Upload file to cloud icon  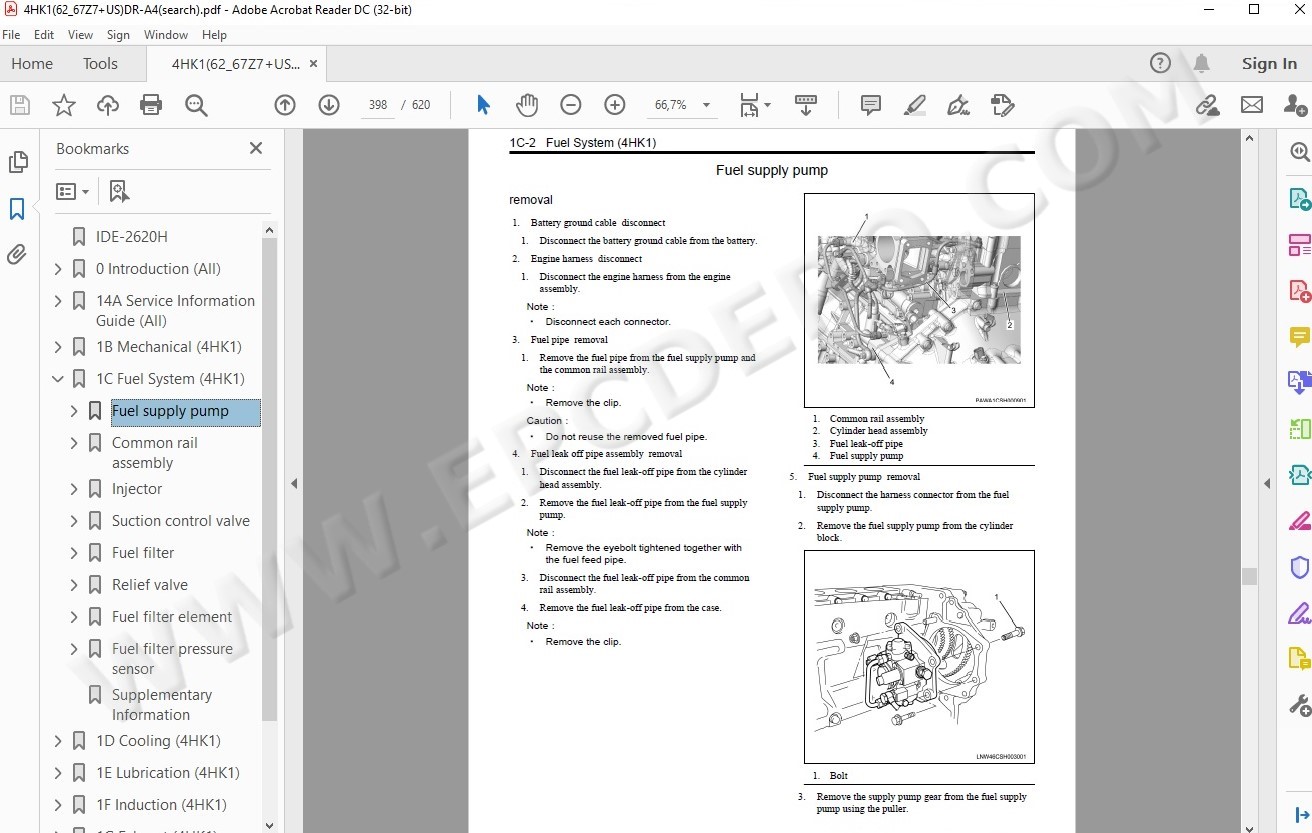pos(107,105)
